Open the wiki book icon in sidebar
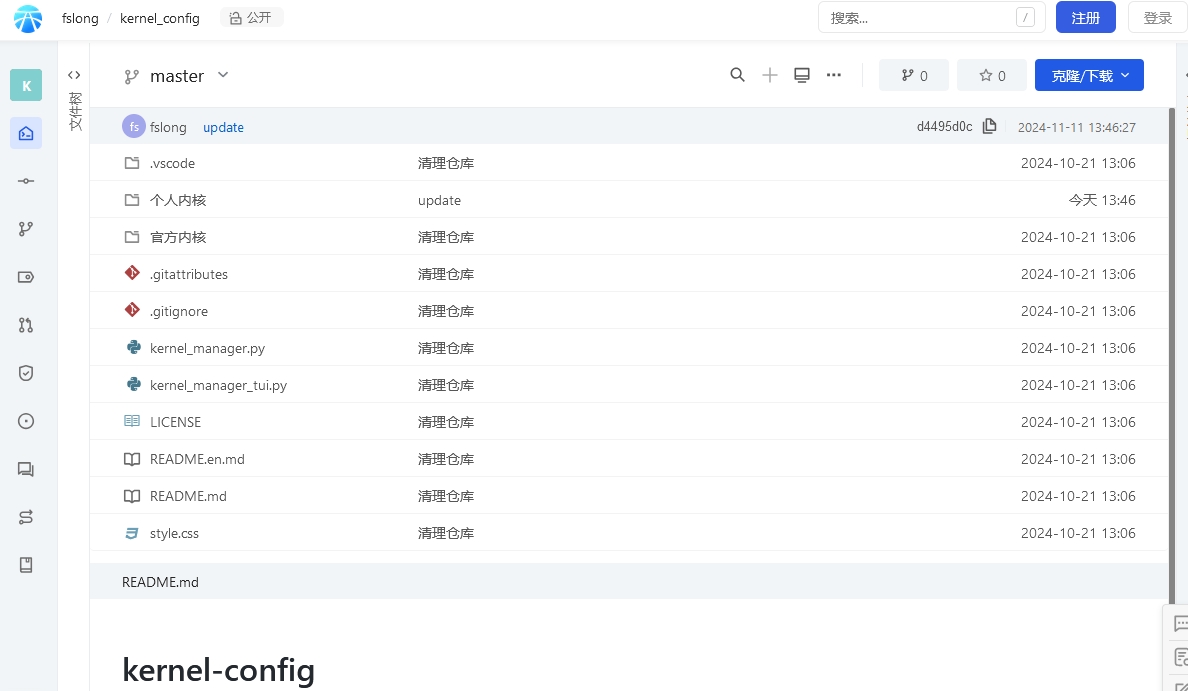Viewport: 1188px width, 691px height. click(x=26, y=565)
